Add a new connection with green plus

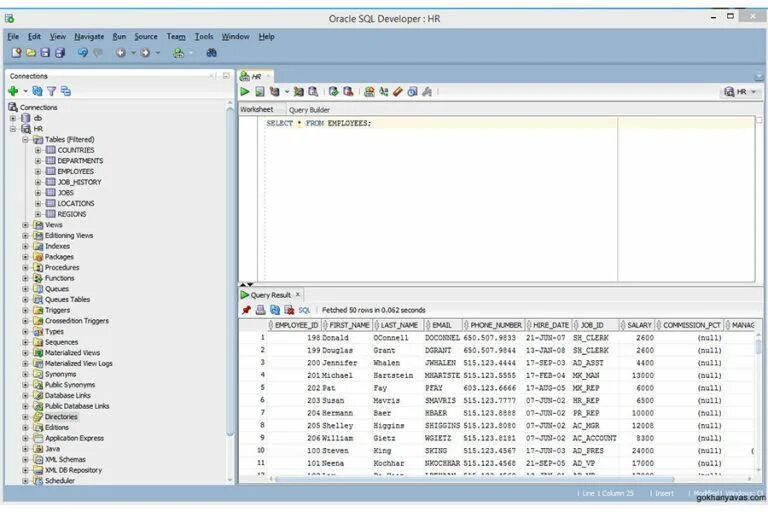(13, 91)
